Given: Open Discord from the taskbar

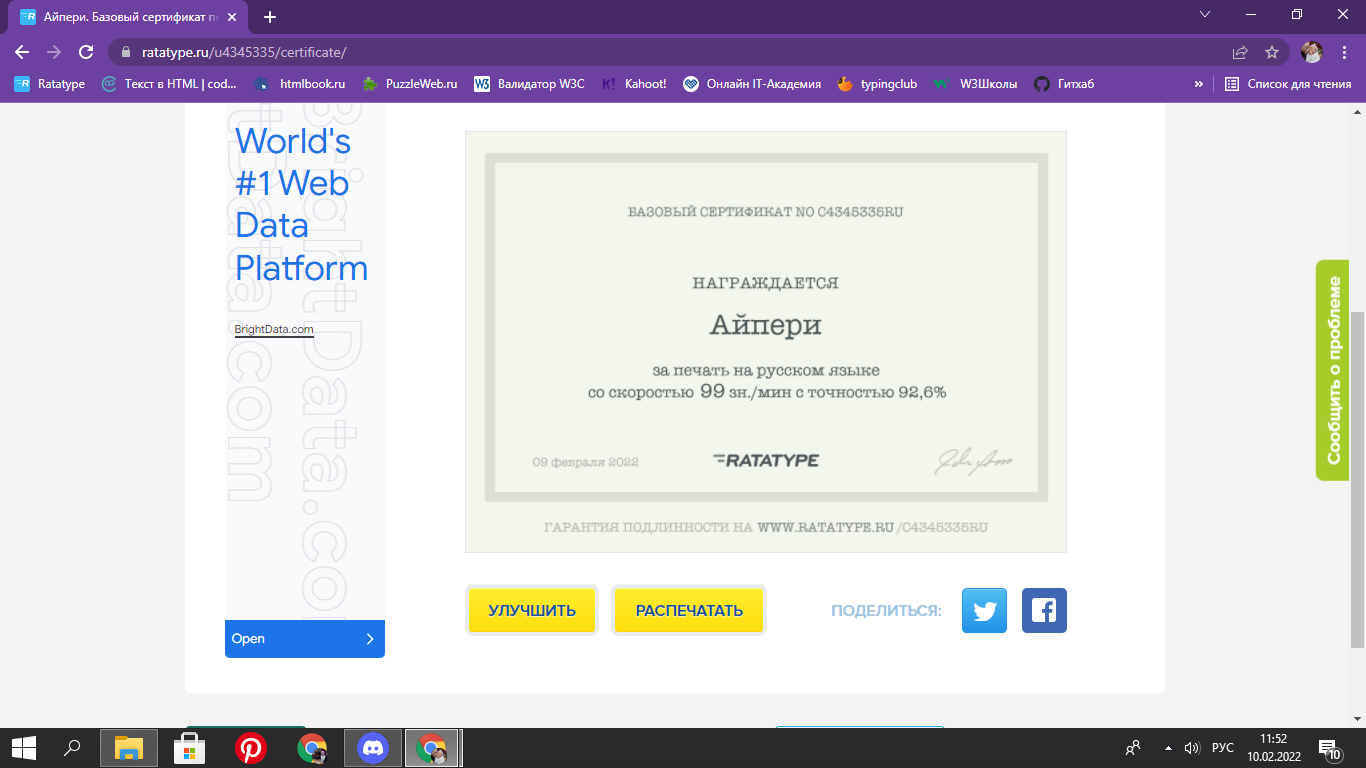Looking at the screenshot, I should pos(373,748).
